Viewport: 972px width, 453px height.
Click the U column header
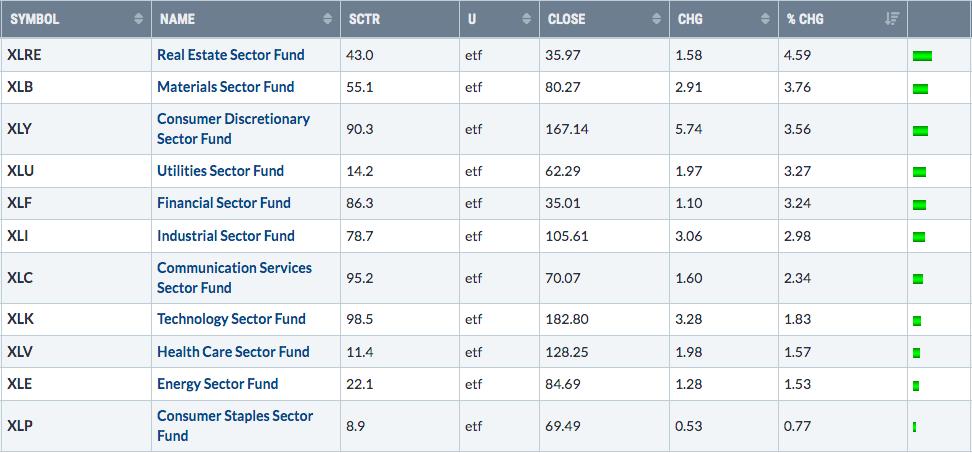pyautogui.click(x=472, y=19)
